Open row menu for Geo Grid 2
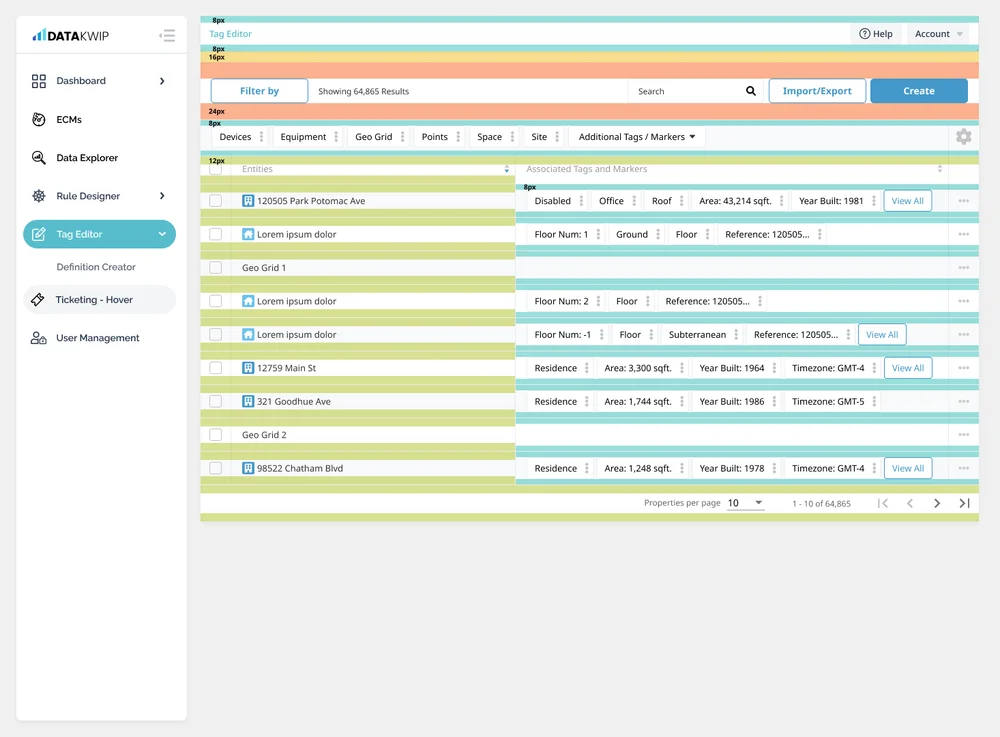 click(x=964, y=435)
